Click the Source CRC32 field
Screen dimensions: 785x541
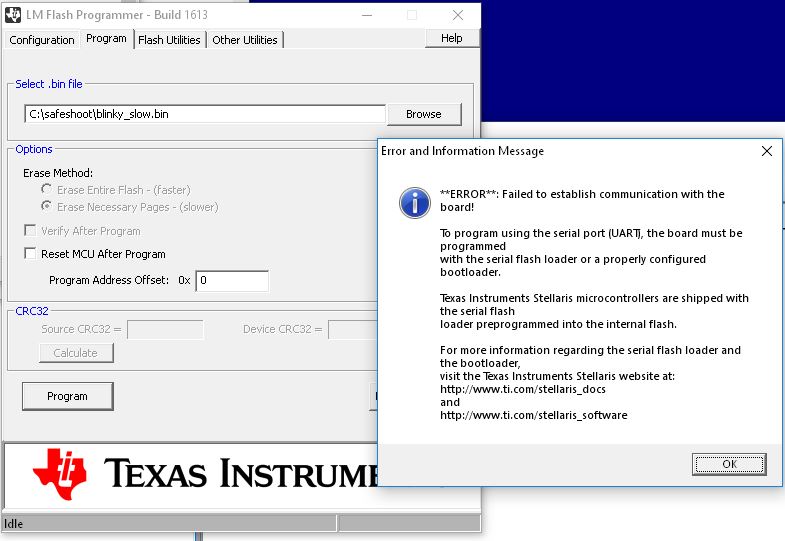click(165, 329)
